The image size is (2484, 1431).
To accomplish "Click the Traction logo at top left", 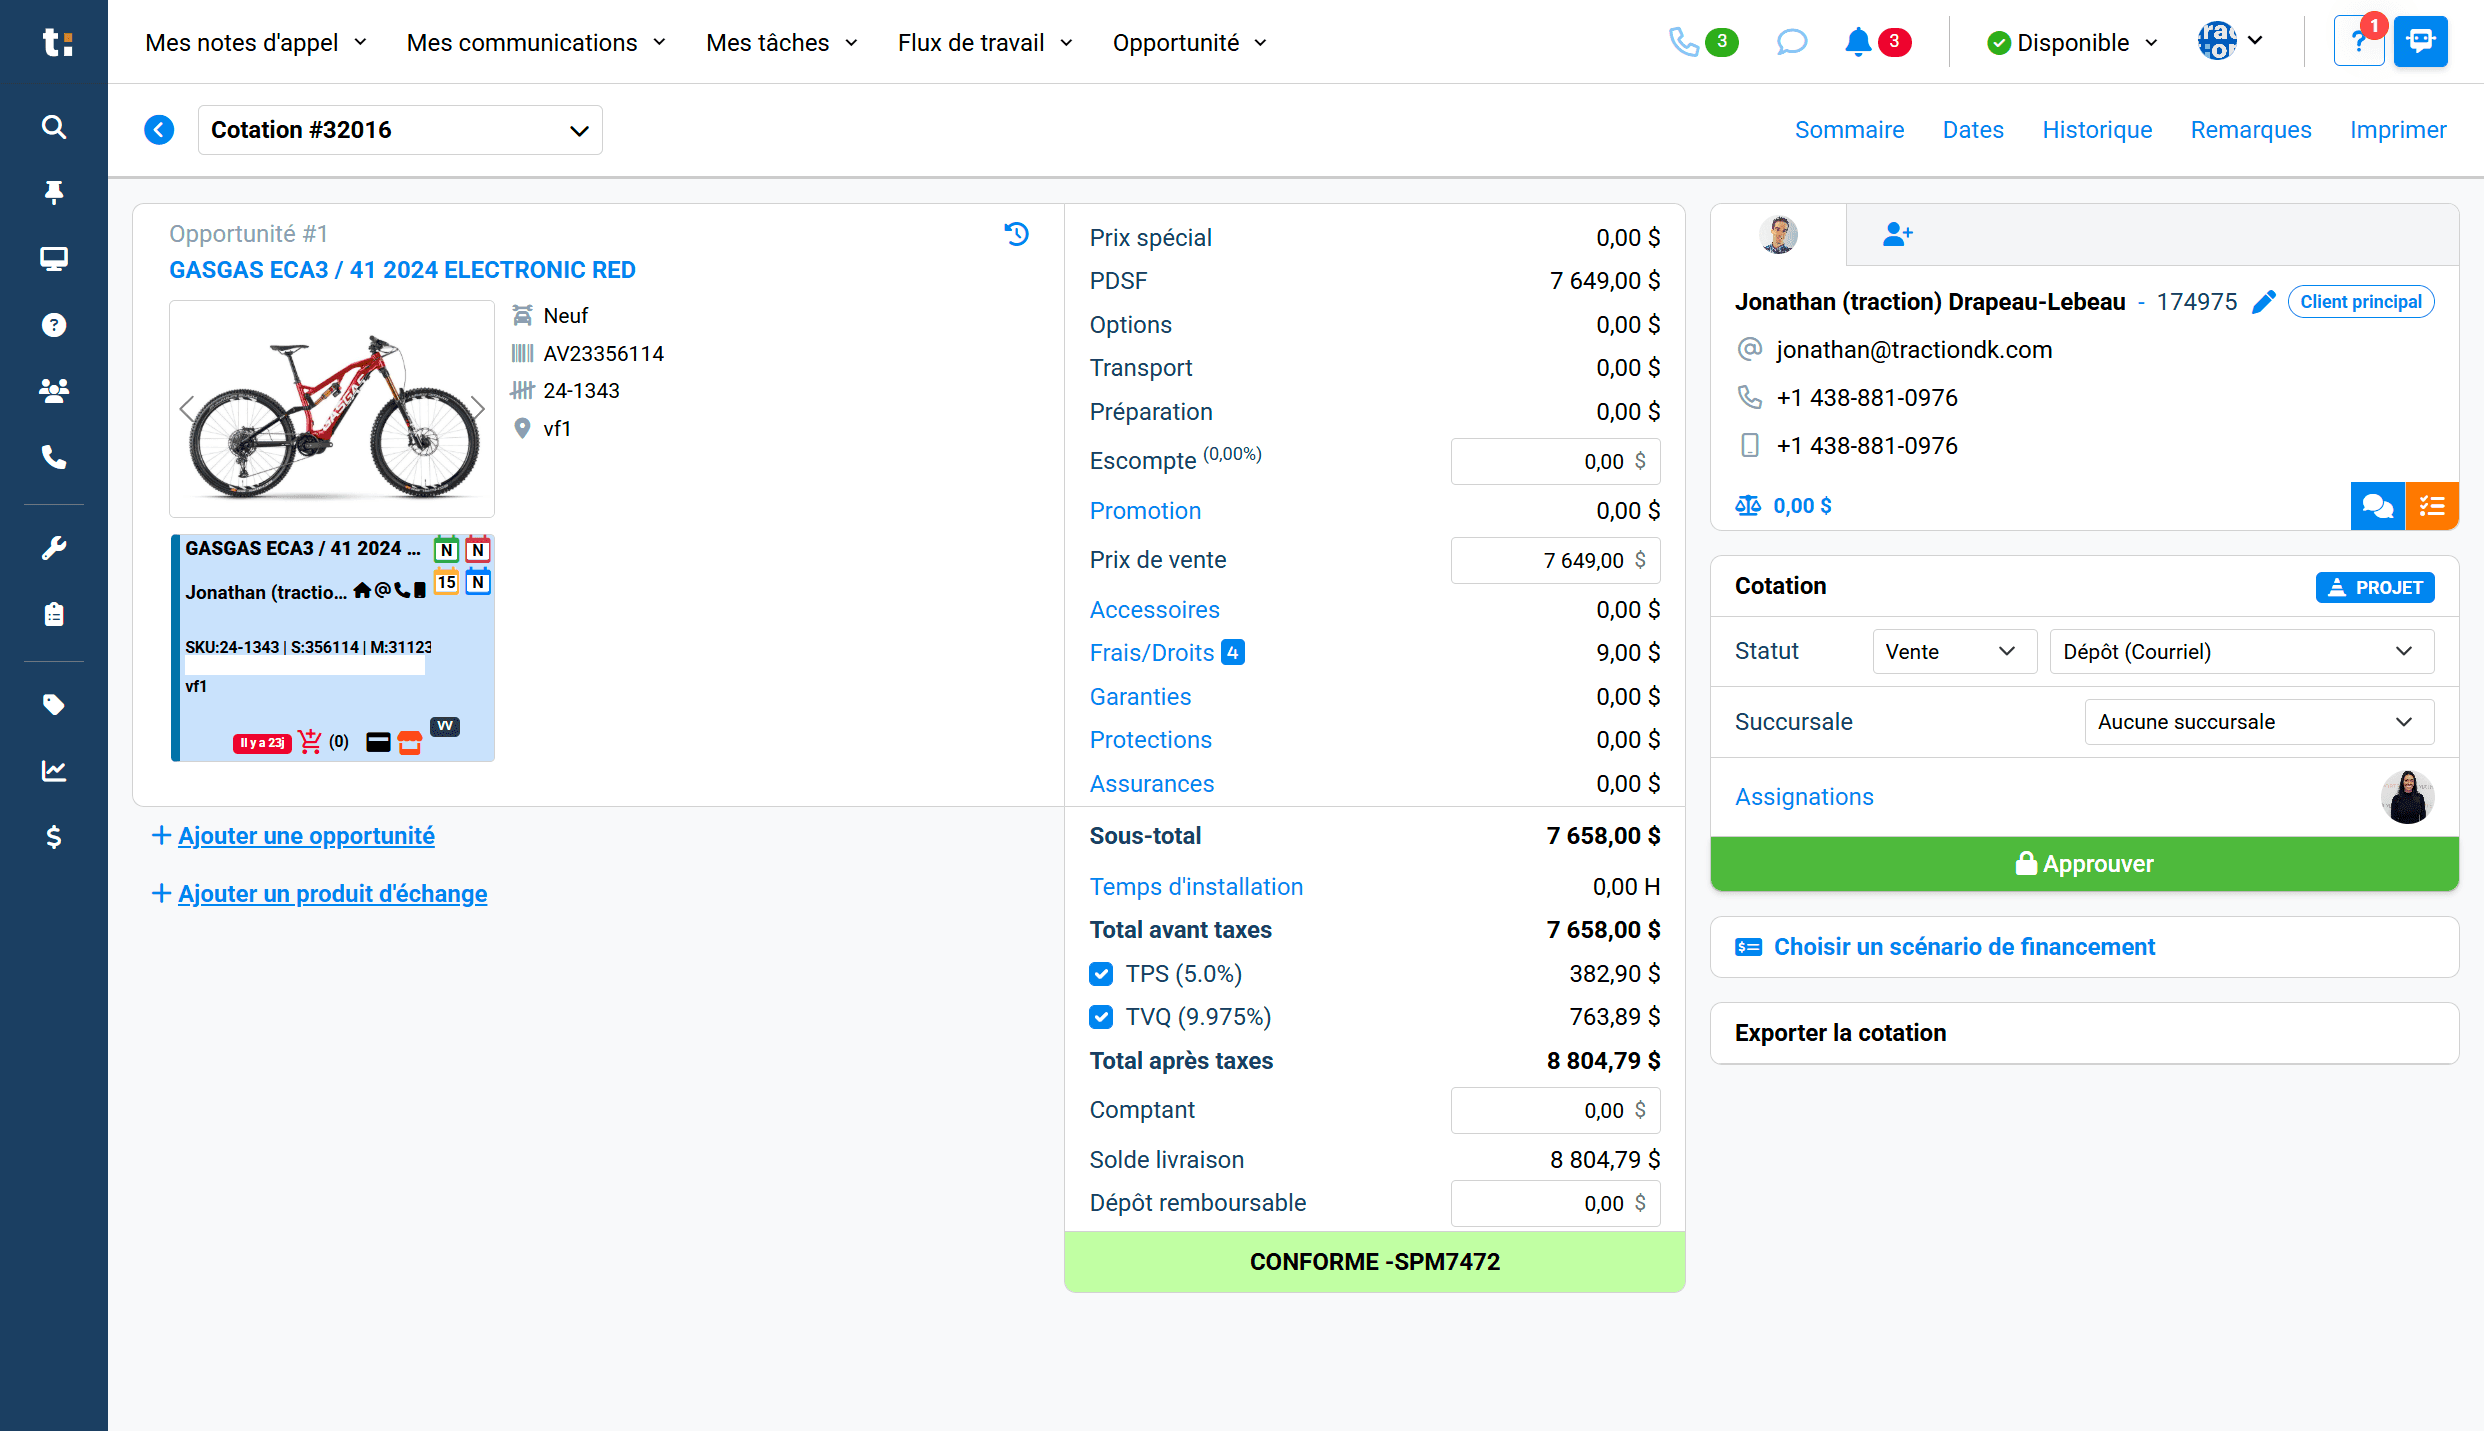I will (x=58, y=42).
